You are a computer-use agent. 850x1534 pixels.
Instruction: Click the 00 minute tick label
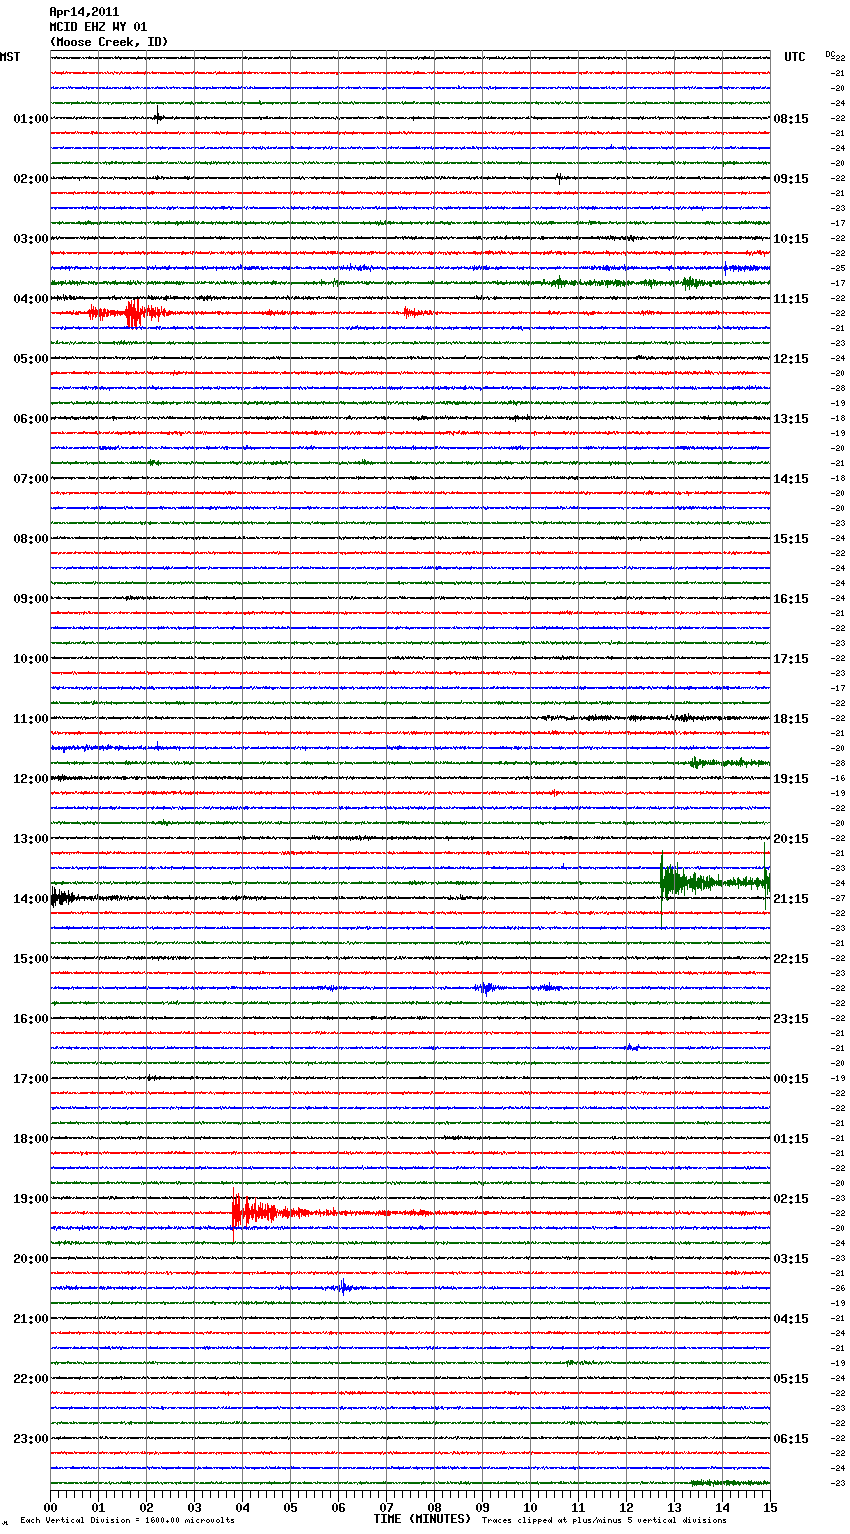(x=51, y=1507)
